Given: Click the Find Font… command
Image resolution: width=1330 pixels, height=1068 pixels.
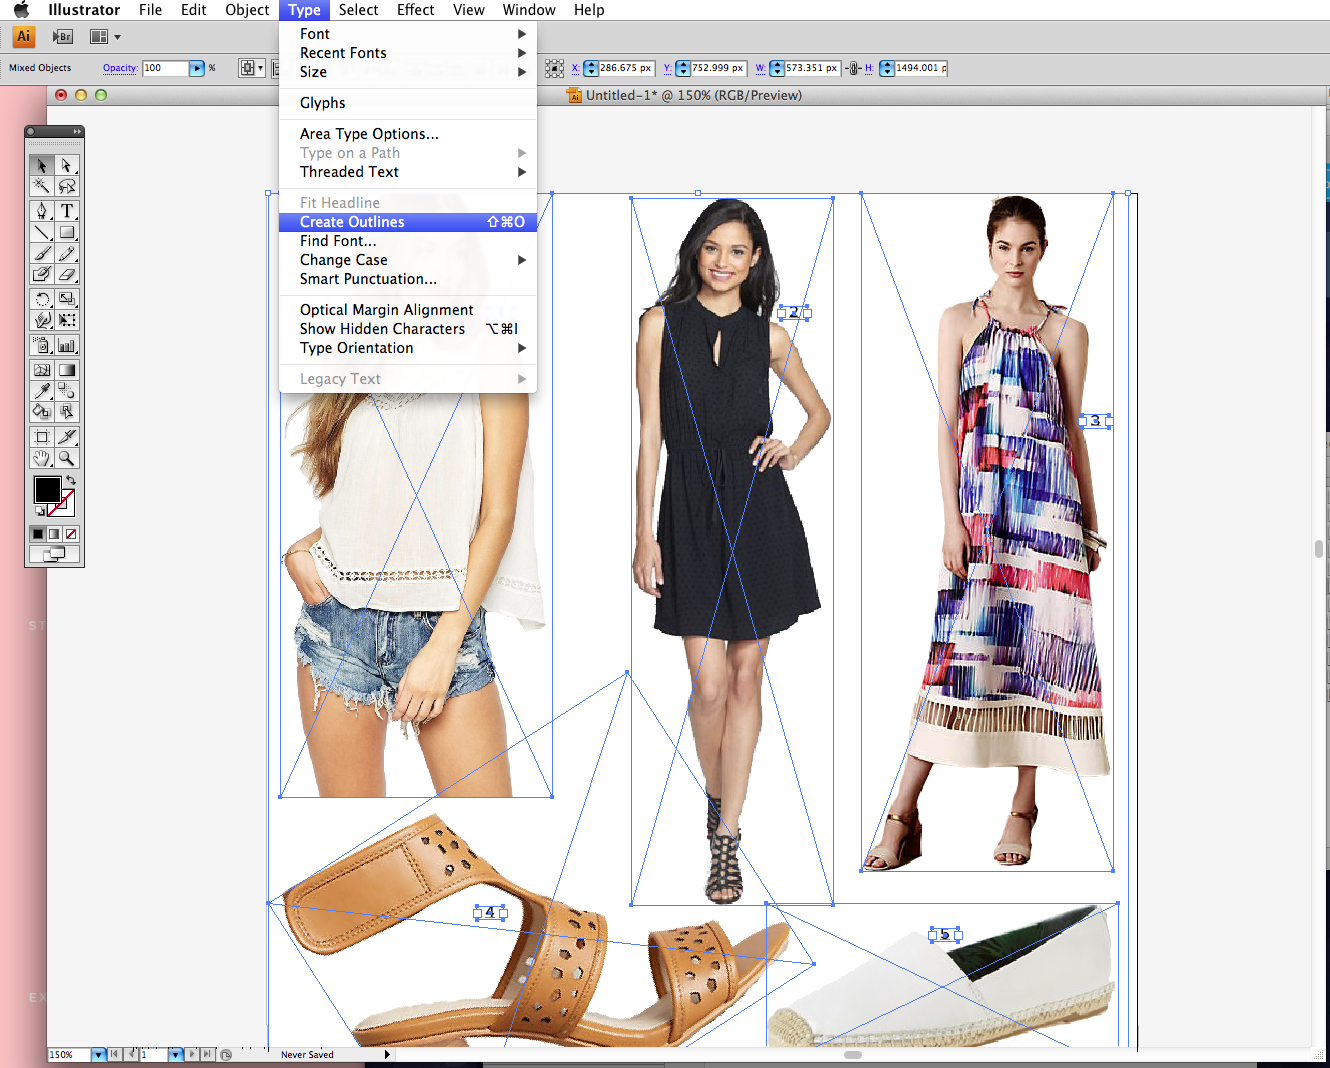Looking at the screenshot, I should coord(408,241).
